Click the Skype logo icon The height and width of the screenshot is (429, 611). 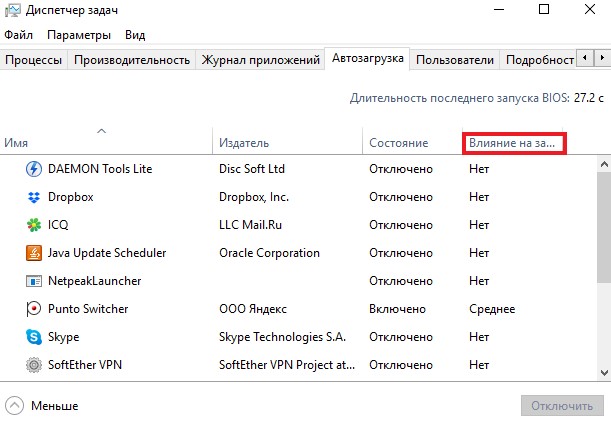pyautogui.click(x=34, y=337)
